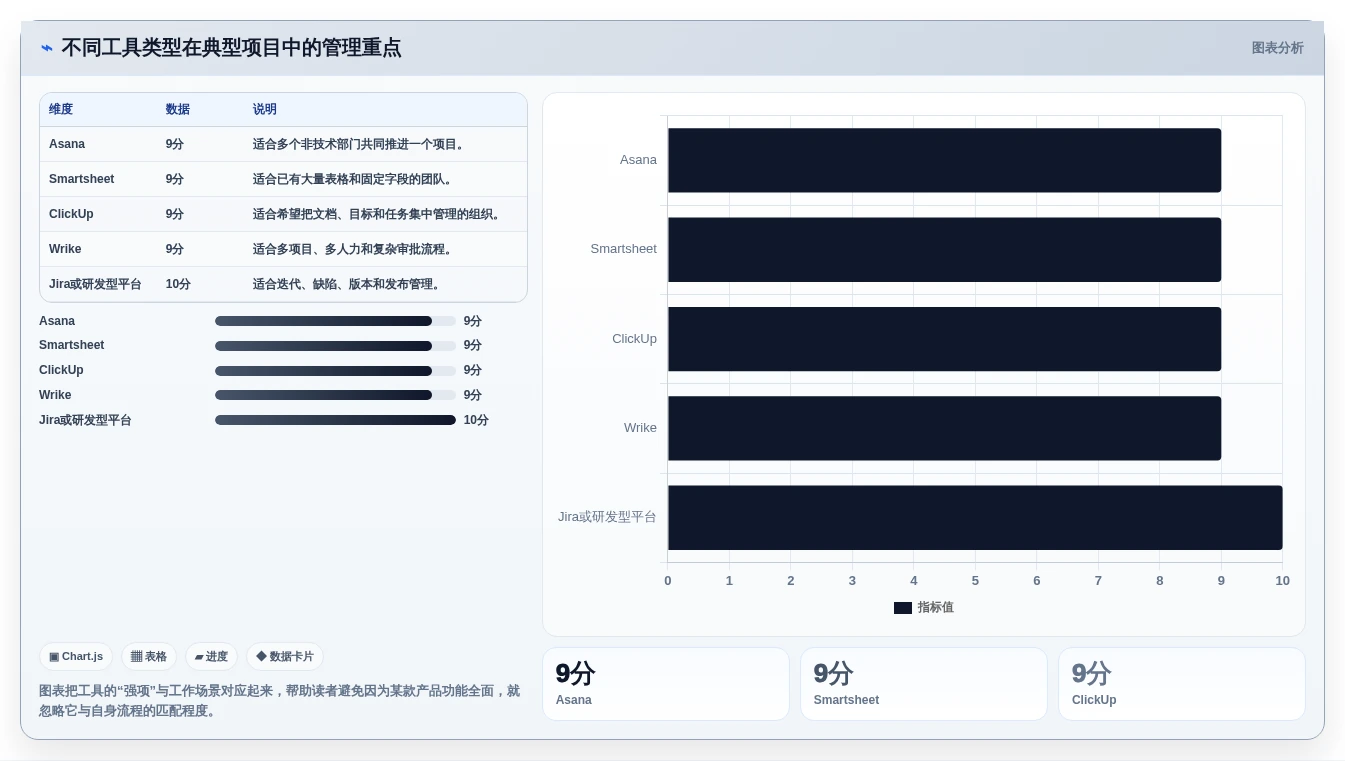The height and width of the screenshot is (761, 1345).
Task: Click the Wrike bar in the chart
Action: tap(944, 428)
